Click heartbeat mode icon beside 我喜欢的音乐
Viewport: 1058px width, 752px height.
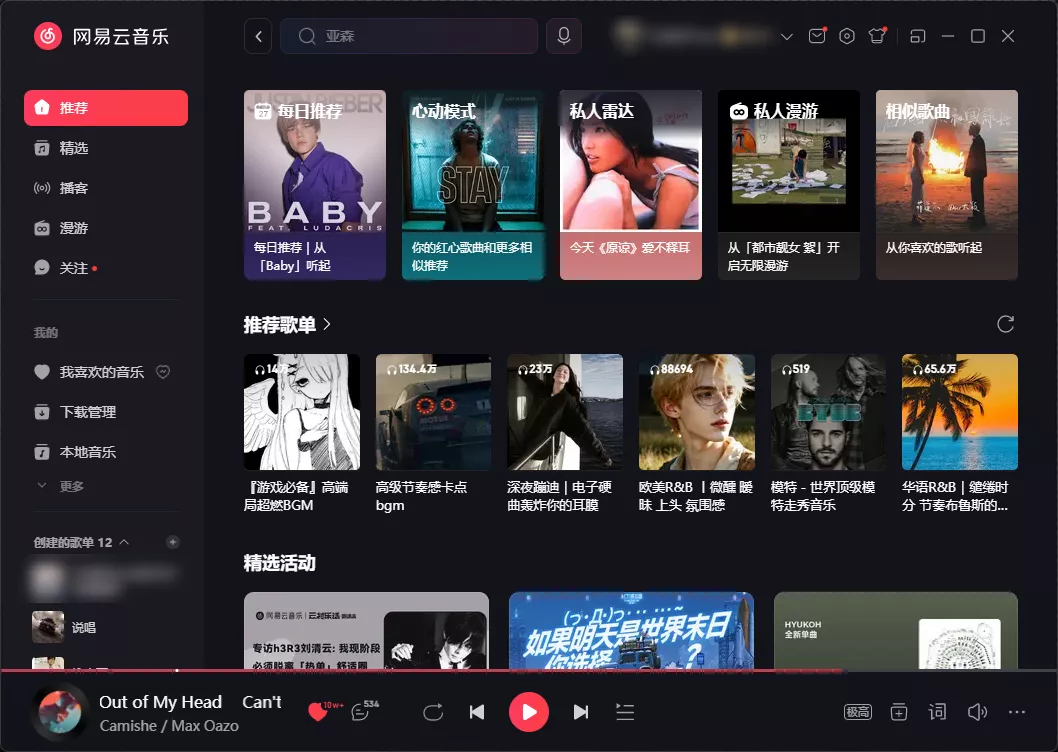tap(163, 372)
